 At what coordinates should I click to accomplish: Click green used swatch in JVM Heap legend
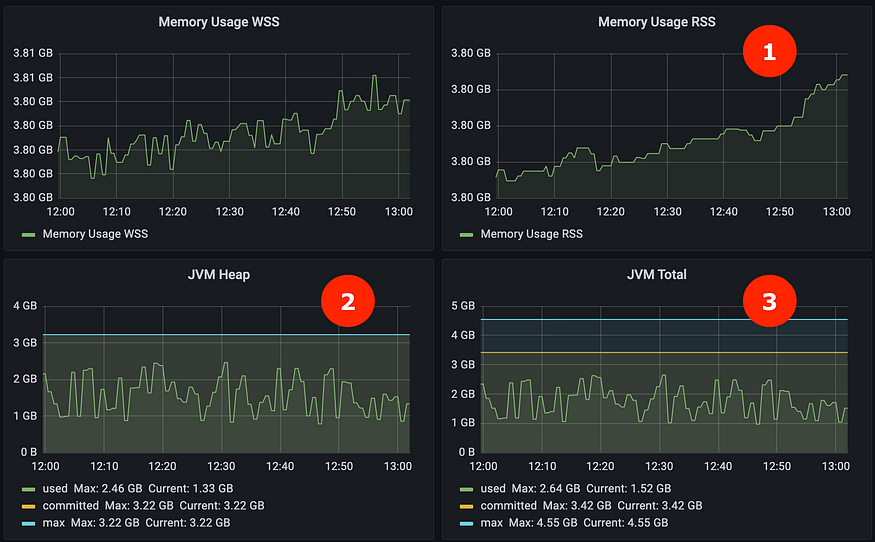28,490
